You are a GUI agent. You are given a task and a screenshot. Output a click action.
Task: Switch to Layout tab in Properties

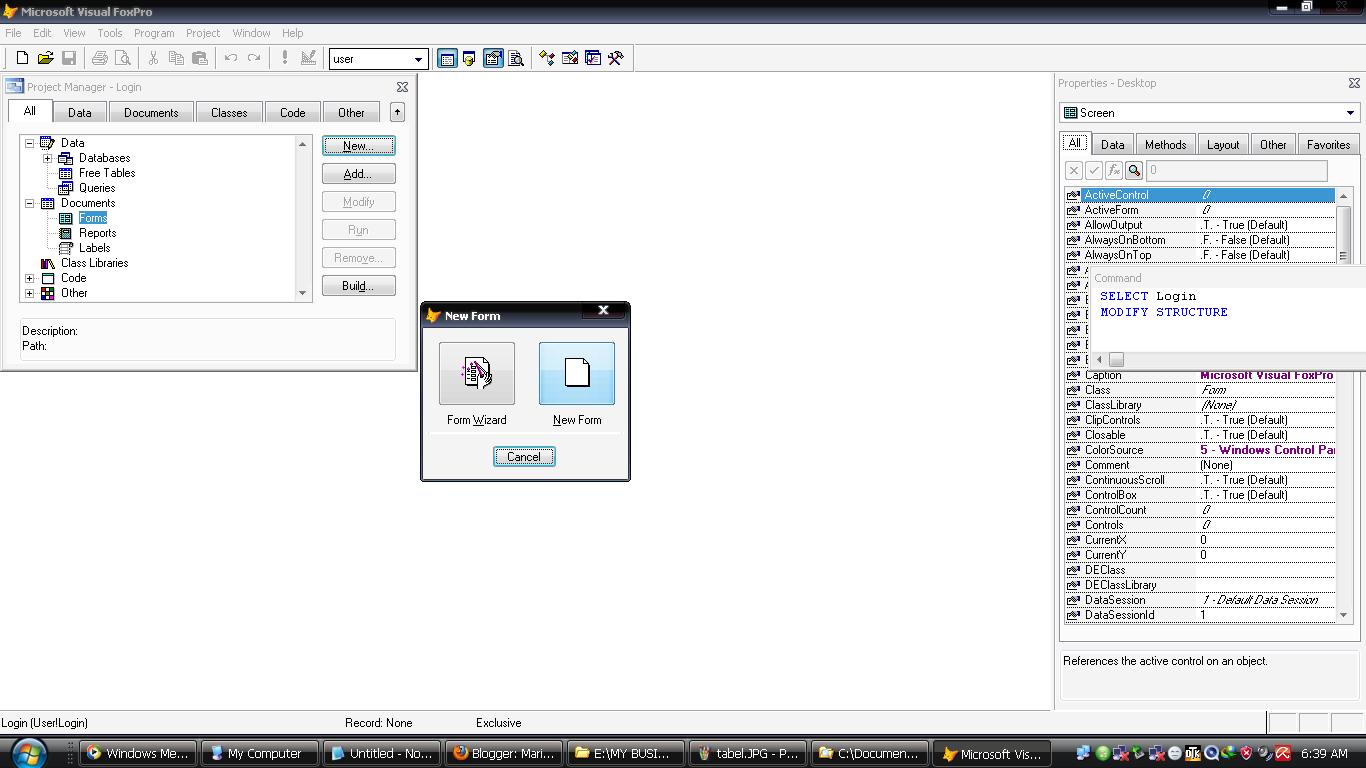(x=1223, y=145)
